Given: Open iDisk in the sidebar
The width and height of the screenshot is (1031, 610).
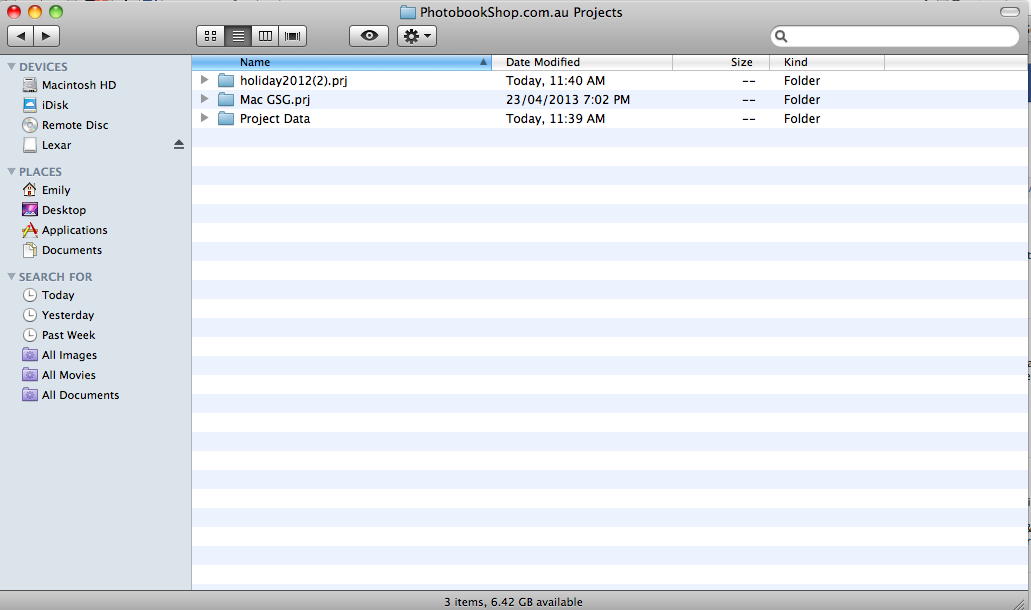Looking at the screenshot, I should [54, 105].
